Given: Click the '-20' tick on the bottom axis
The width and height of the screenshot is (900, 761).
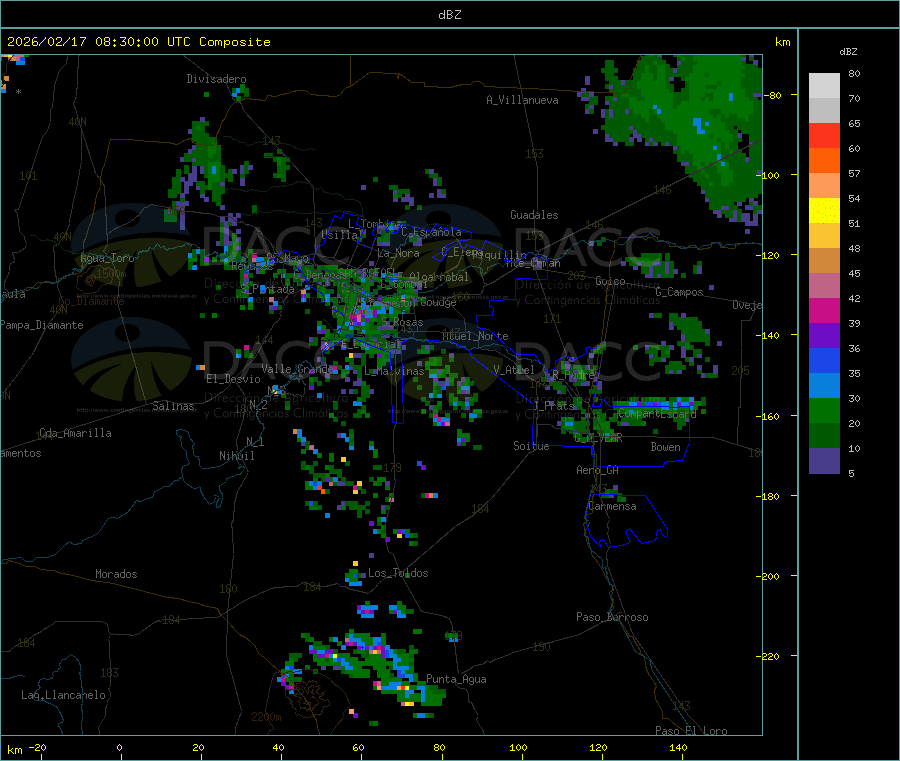Looking at the screenshot, I should tap(37, 747).
